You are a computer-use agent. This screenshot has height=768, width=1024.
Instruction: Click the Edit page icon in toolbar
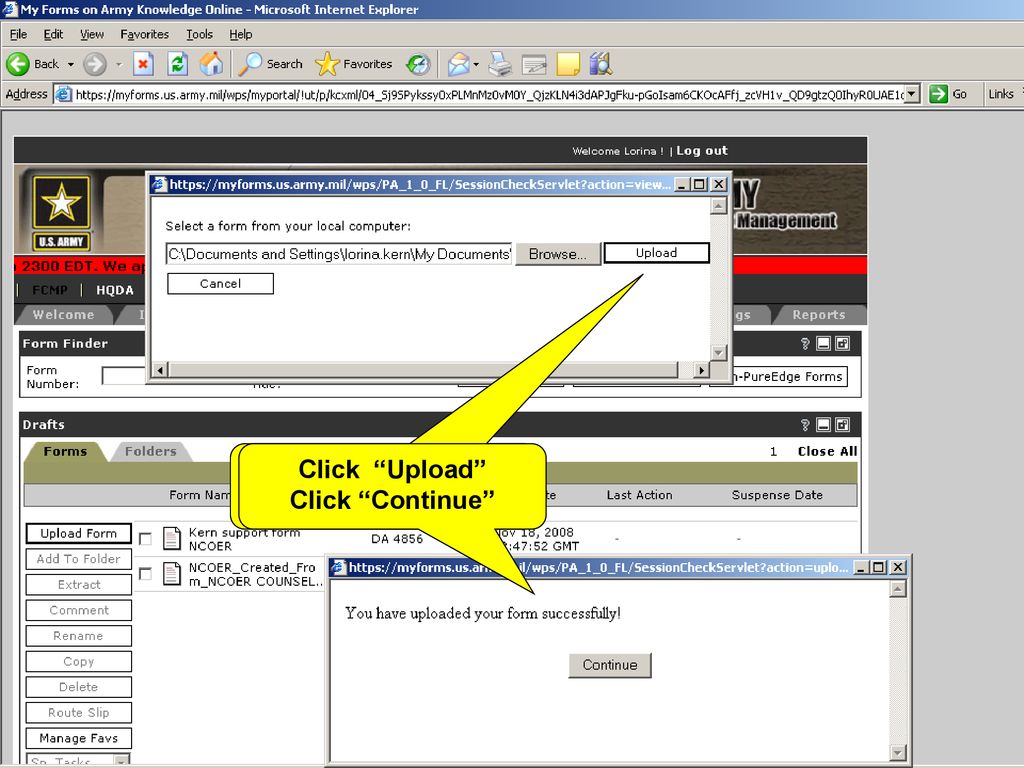click(534, 64)
